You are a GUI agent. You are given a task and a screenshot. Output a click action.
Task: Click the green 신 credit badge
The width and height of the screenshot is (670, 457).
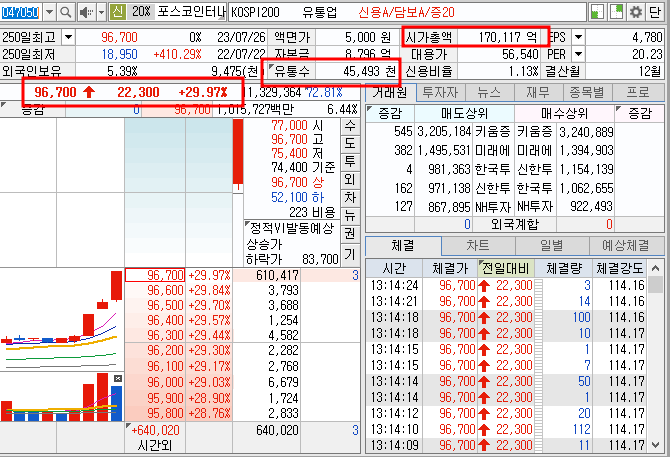(118, 12)
